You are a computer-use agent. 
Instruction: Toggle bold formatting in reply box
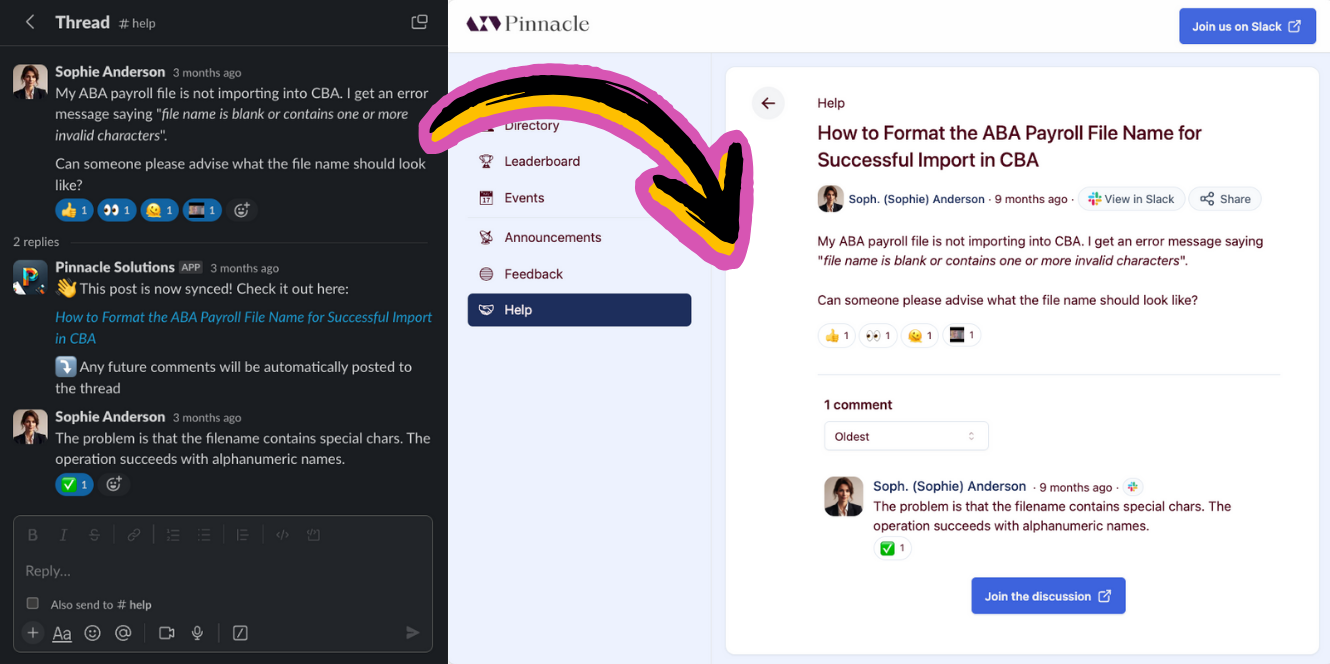coord(33,535)
